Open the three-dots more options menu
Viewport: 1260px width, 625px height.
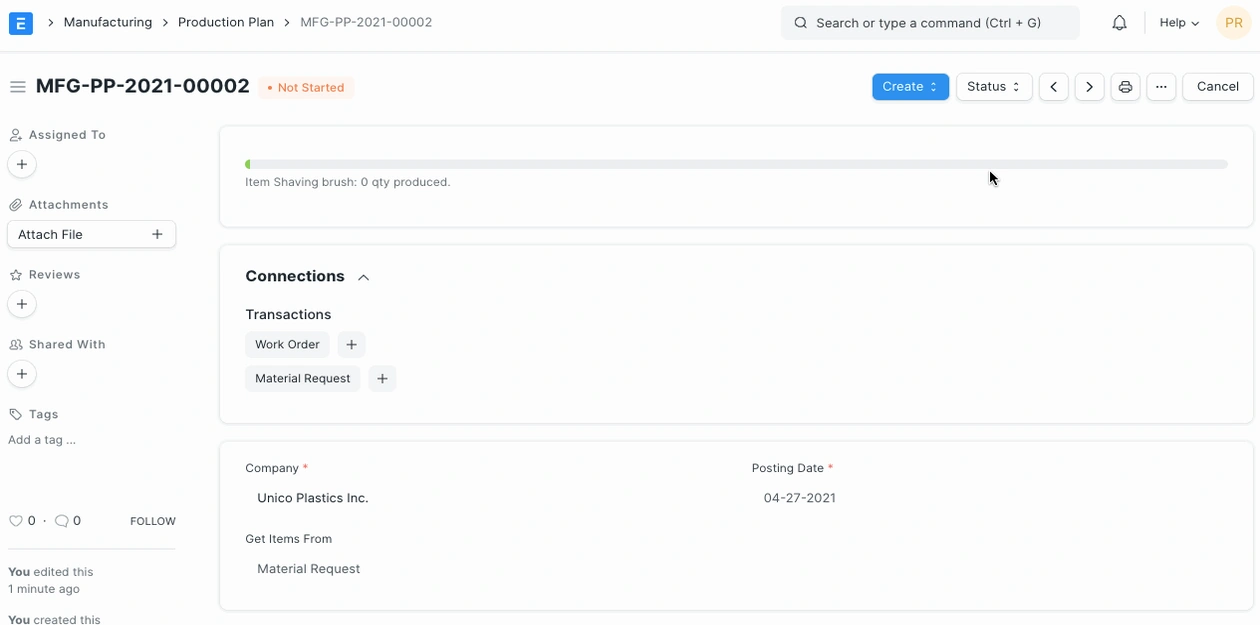coord(1160,87)
